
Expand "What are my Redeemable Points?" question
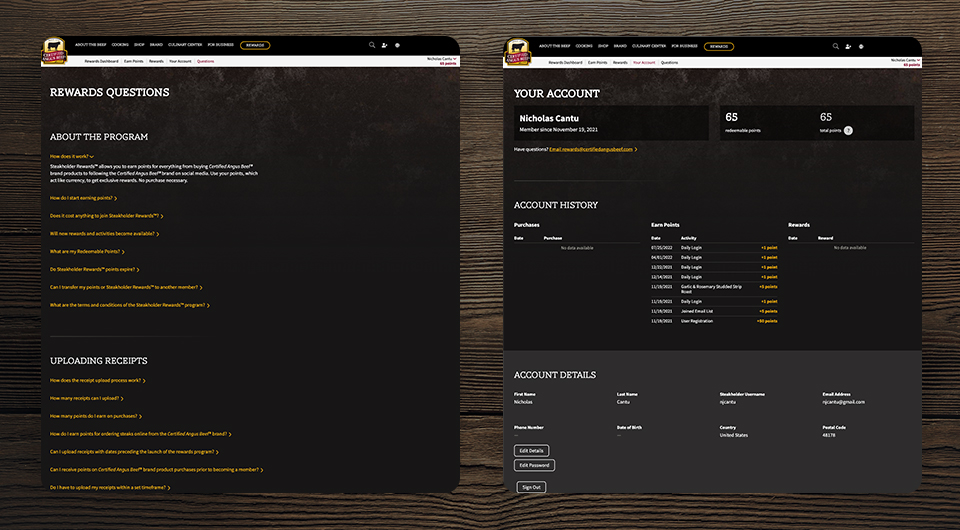88,251
